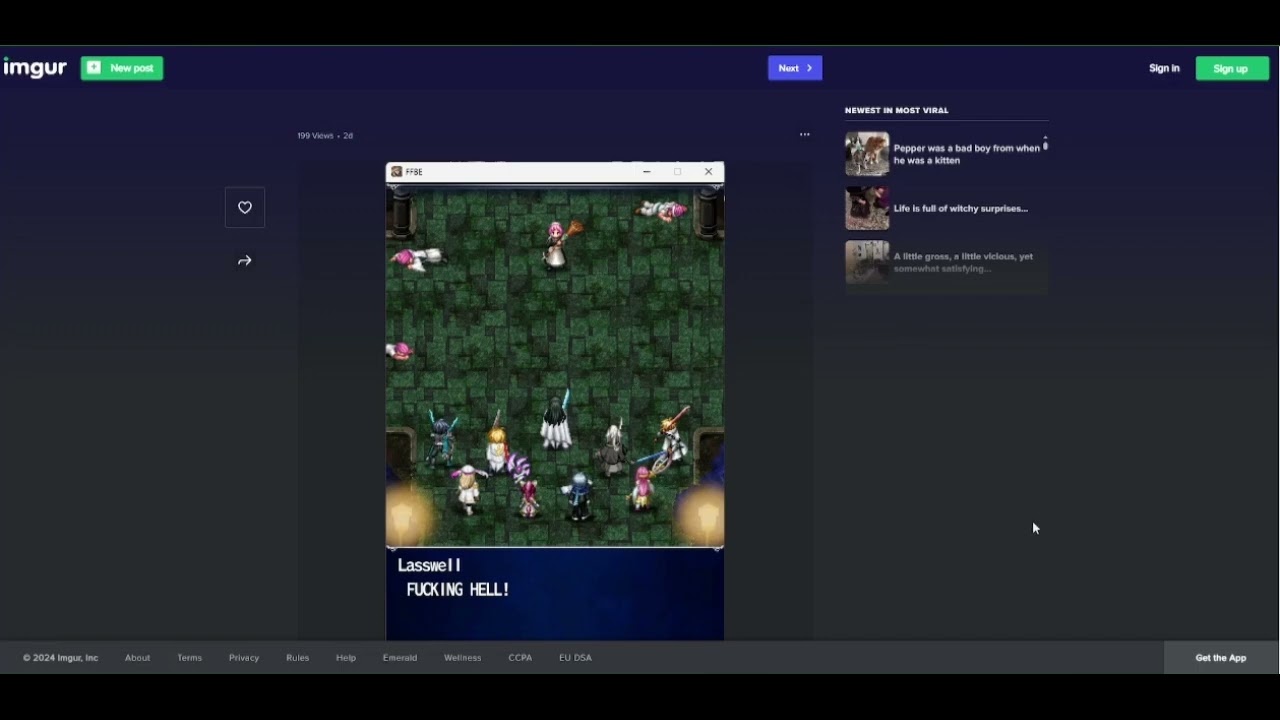The height and width of the screenshot is (720, 1280).
Task: Close the FFBE window
Action: coord(709,172)
